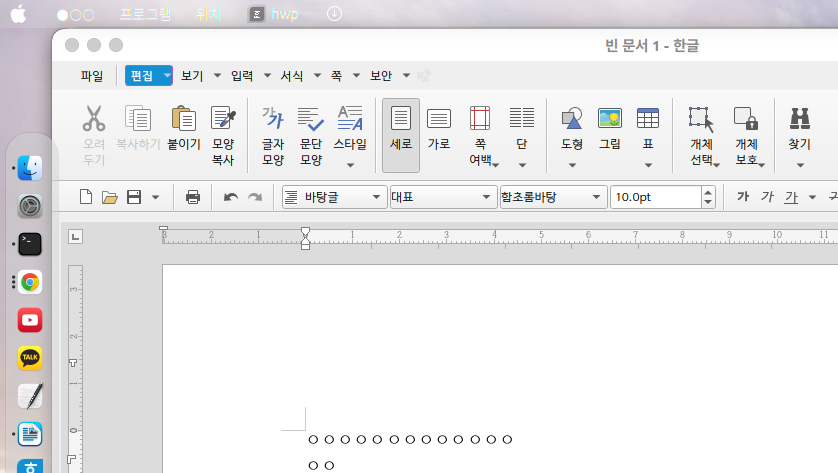The width and height of the screenshot is (838, 473).
Task: Insert a shape with 도형 icon
Action: click(572, 118)
